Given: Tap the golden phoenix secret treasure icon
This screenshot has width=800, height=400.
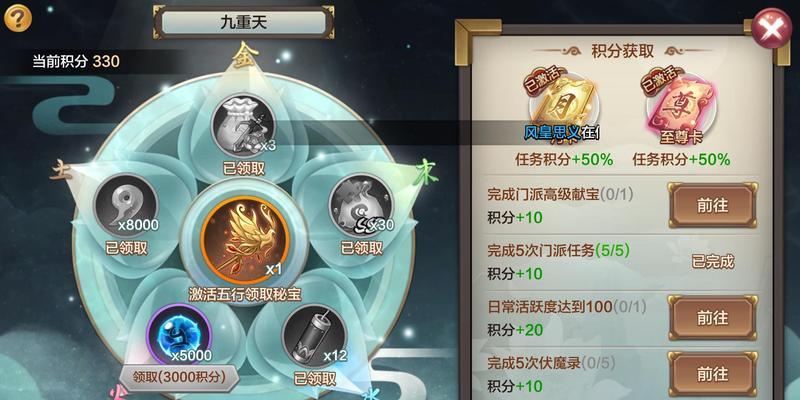Looking at the screenshot, I should (x=244, y=240).
